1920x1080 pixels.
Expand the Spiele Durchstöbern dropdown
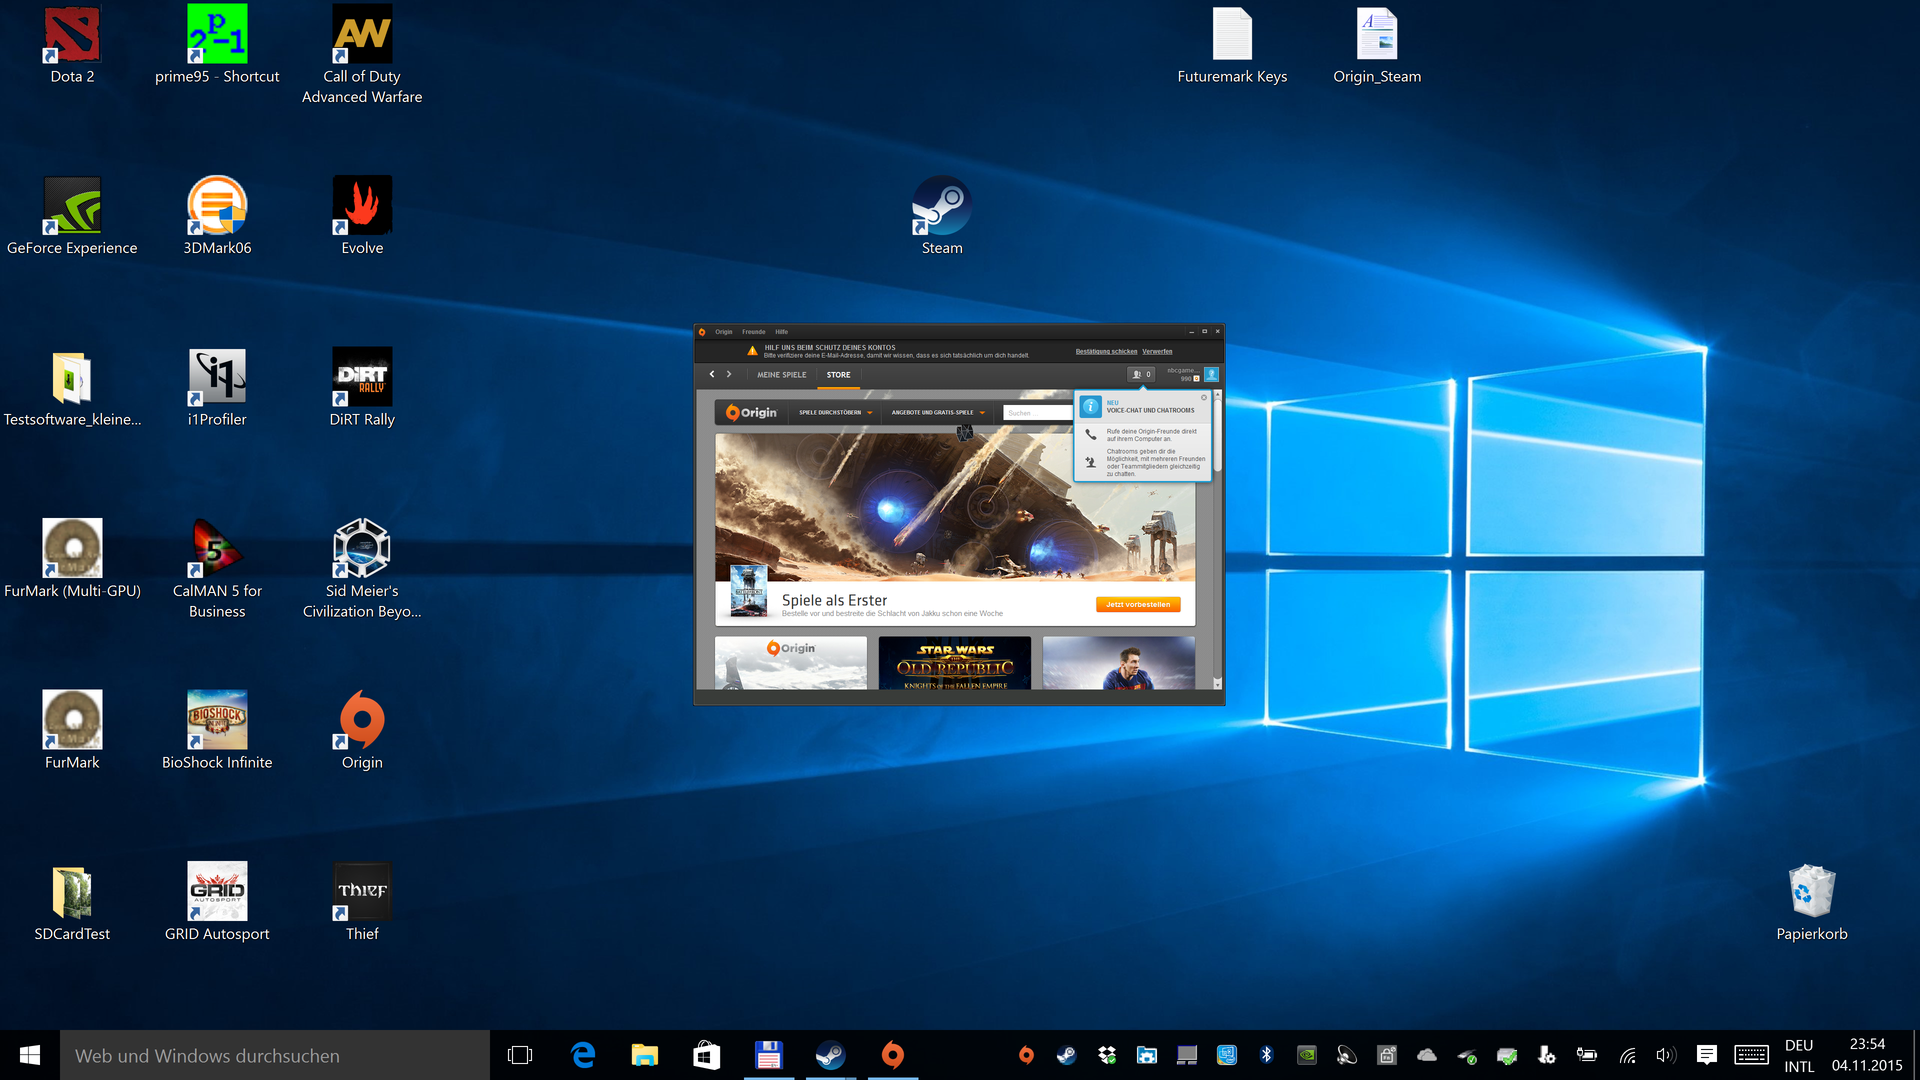(x=835, y=412)
